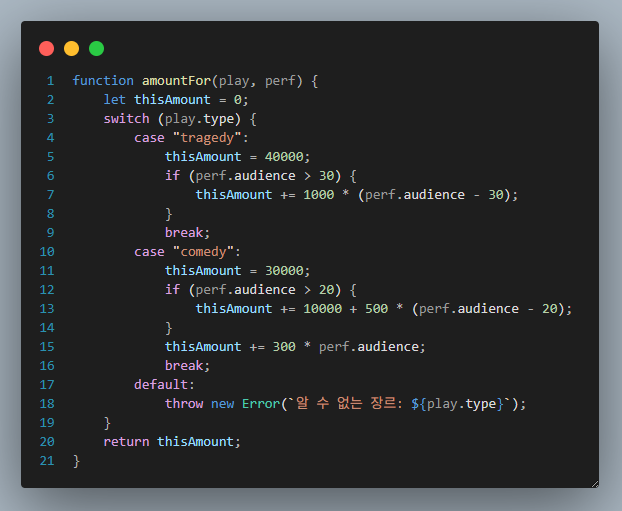This screenshot has height=511, width=622.
Task: Click line number 21
Action: pos(47,461)
